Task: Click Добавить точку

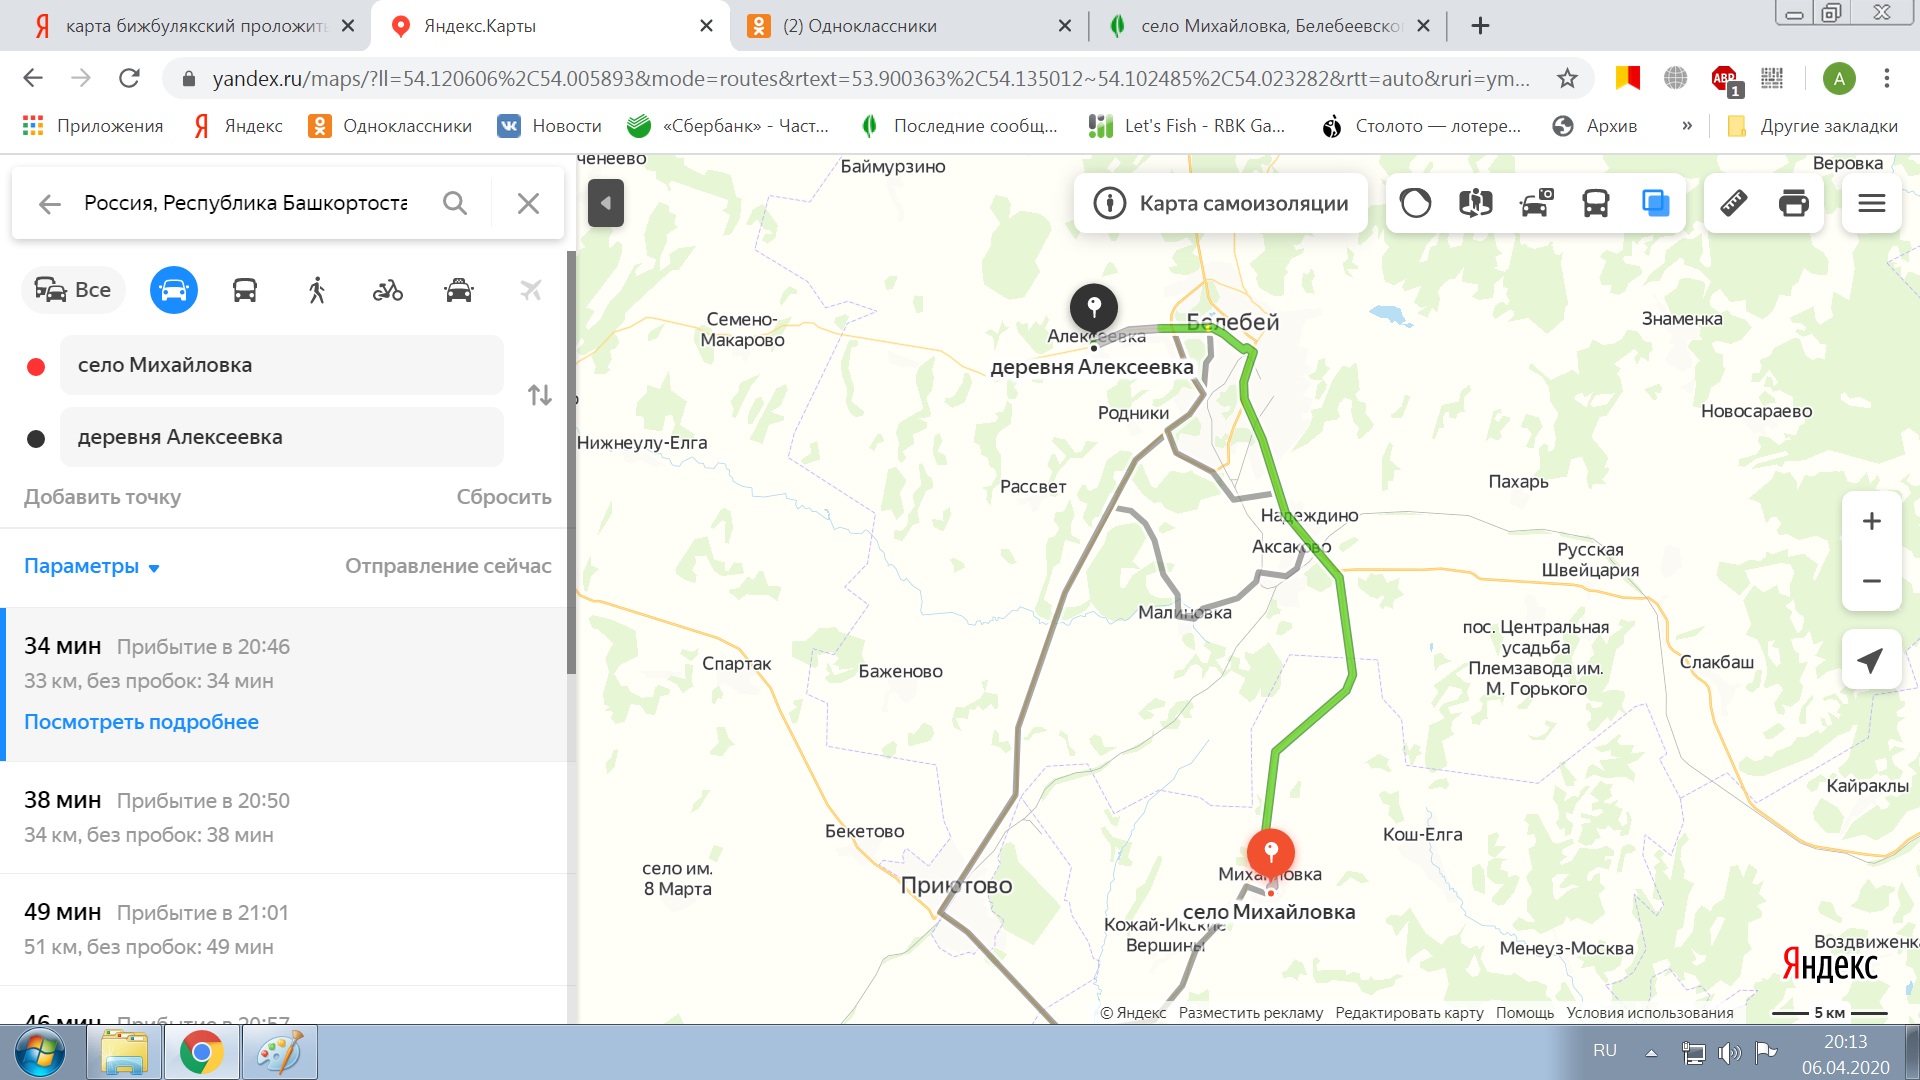Action: pyautogui.click(x=102, y=497)
